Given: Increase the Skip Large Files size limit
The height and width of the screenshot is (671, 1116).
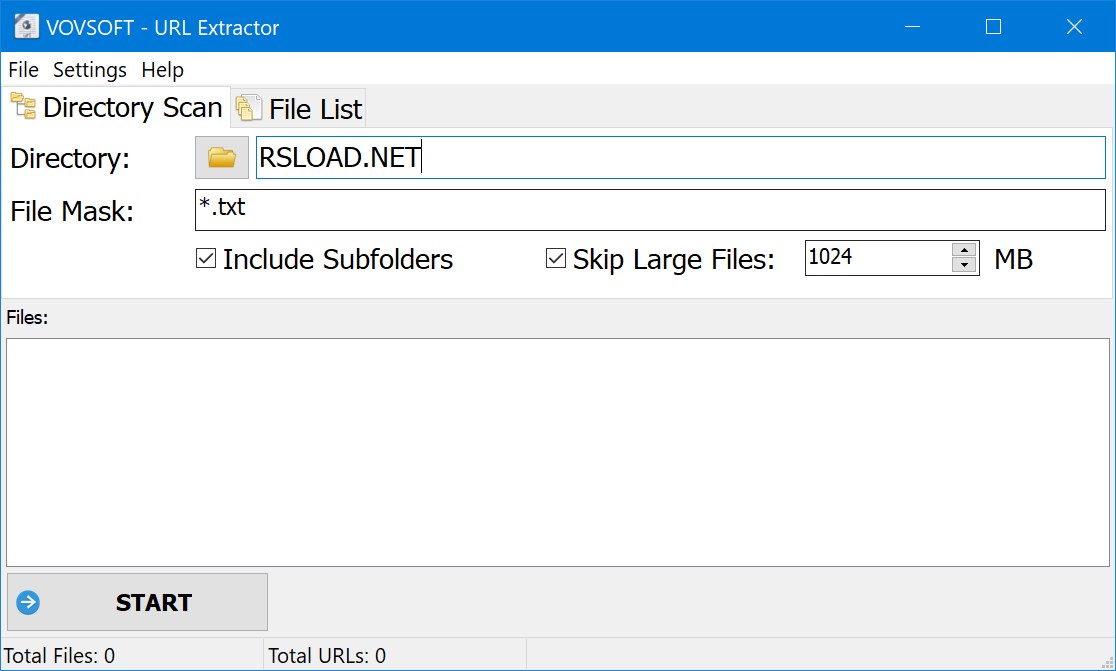Looking at the screenshot, I should click(965, 250).
